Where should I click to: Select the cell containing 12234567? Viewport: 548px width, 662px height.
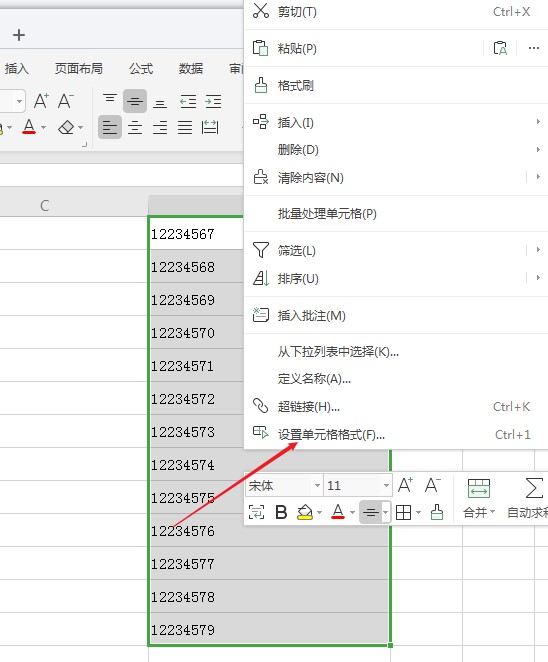[x=196, y=234]
